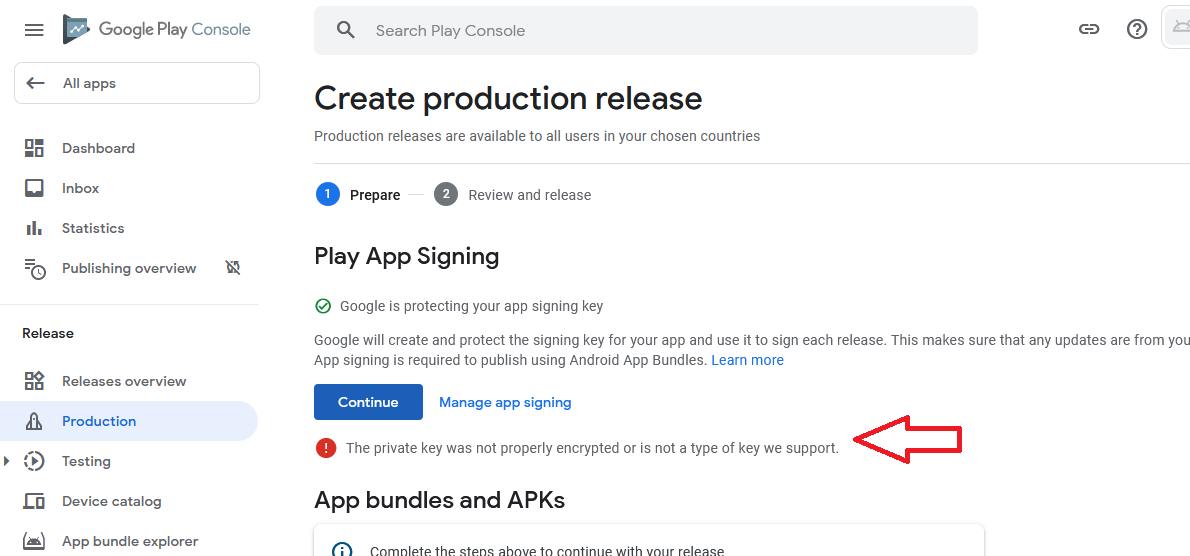Viewport: 1190px width, 556px height.
Task: Open Releases overview
Action: (124, 381)
